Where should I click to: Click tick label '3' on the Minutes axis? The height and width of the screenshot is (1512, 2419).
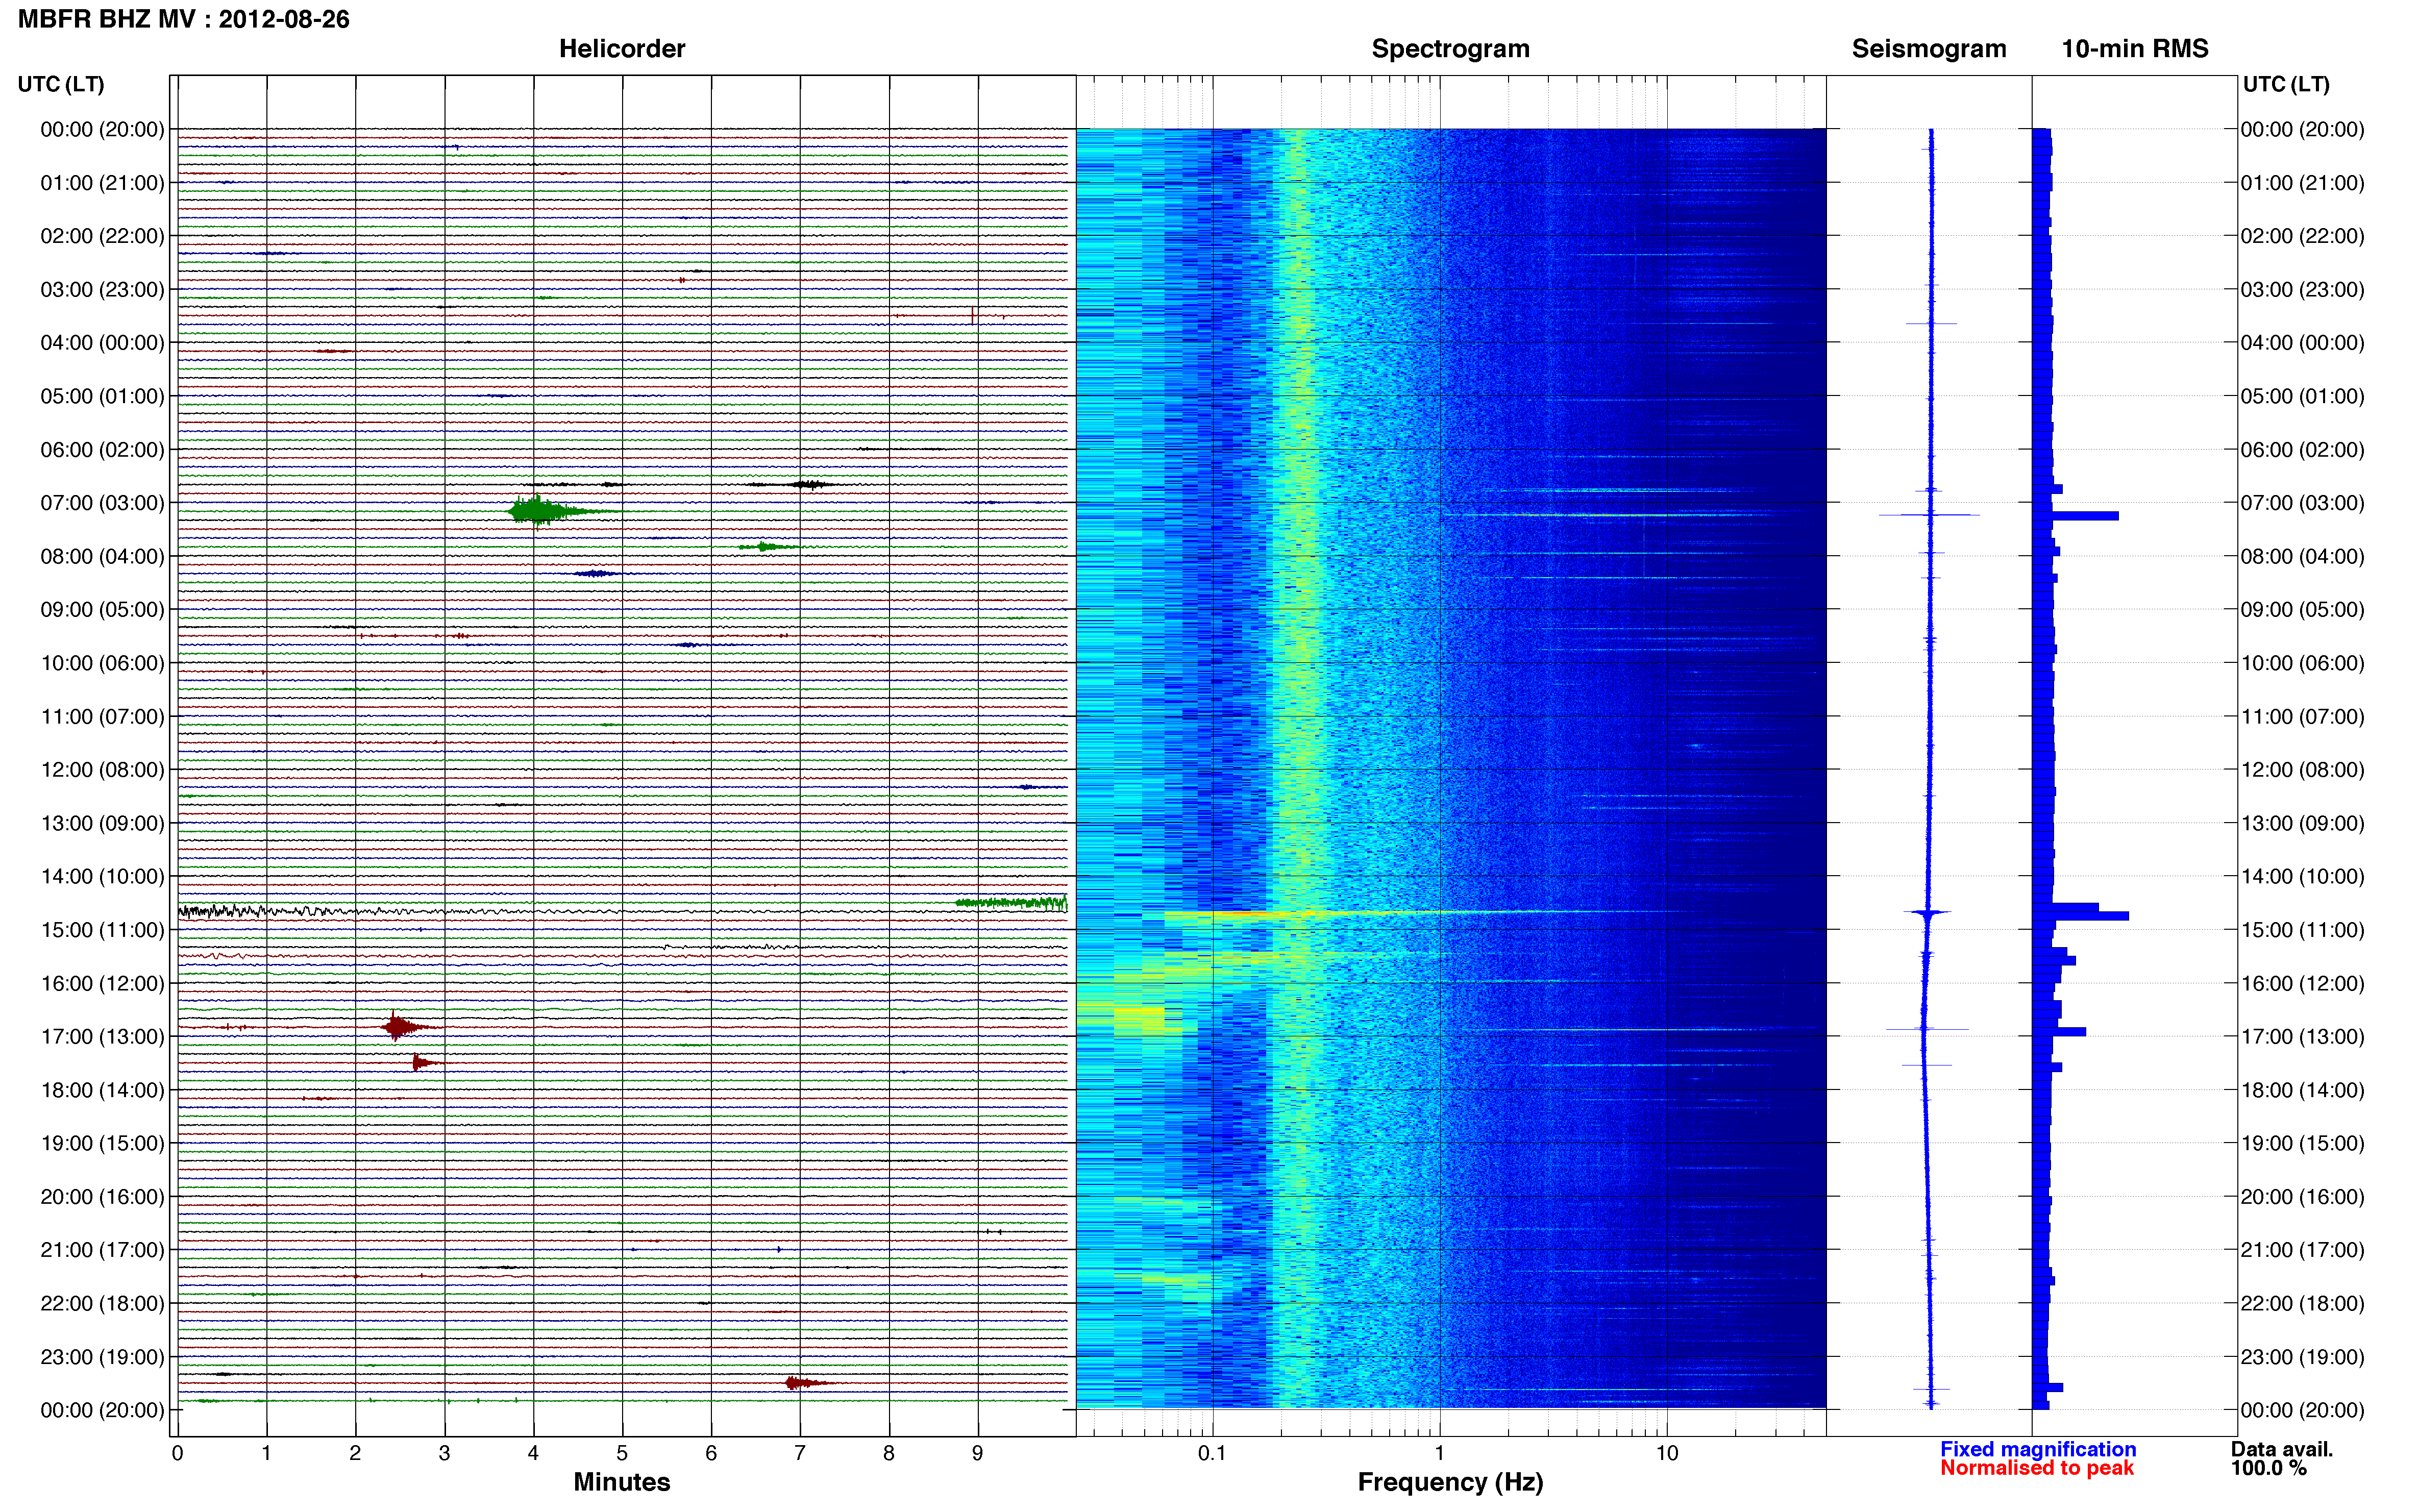[x=444, y=1454]
